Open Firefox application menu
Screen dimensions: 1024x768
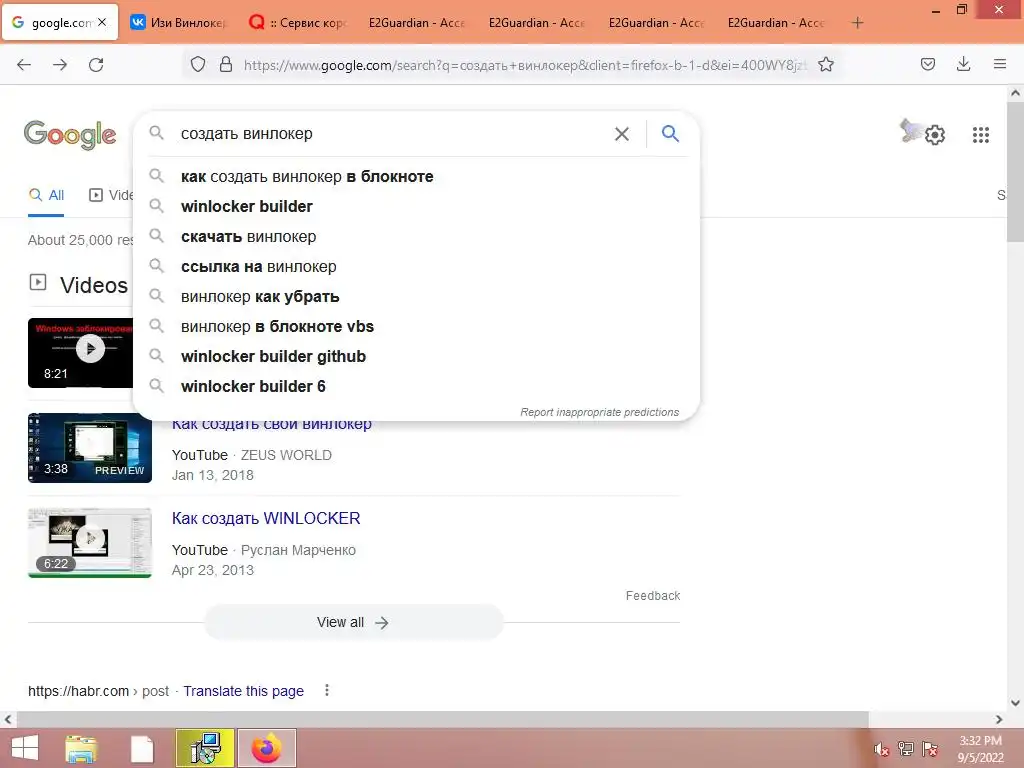pos(1000,65)
